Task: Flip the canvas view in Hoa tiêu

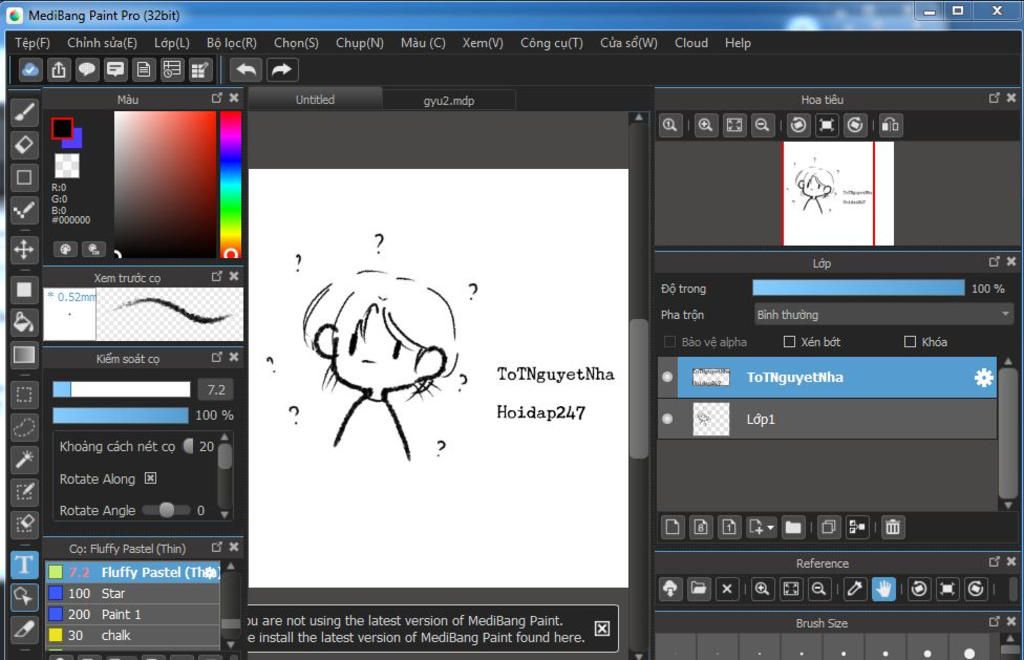Action: 890,125
